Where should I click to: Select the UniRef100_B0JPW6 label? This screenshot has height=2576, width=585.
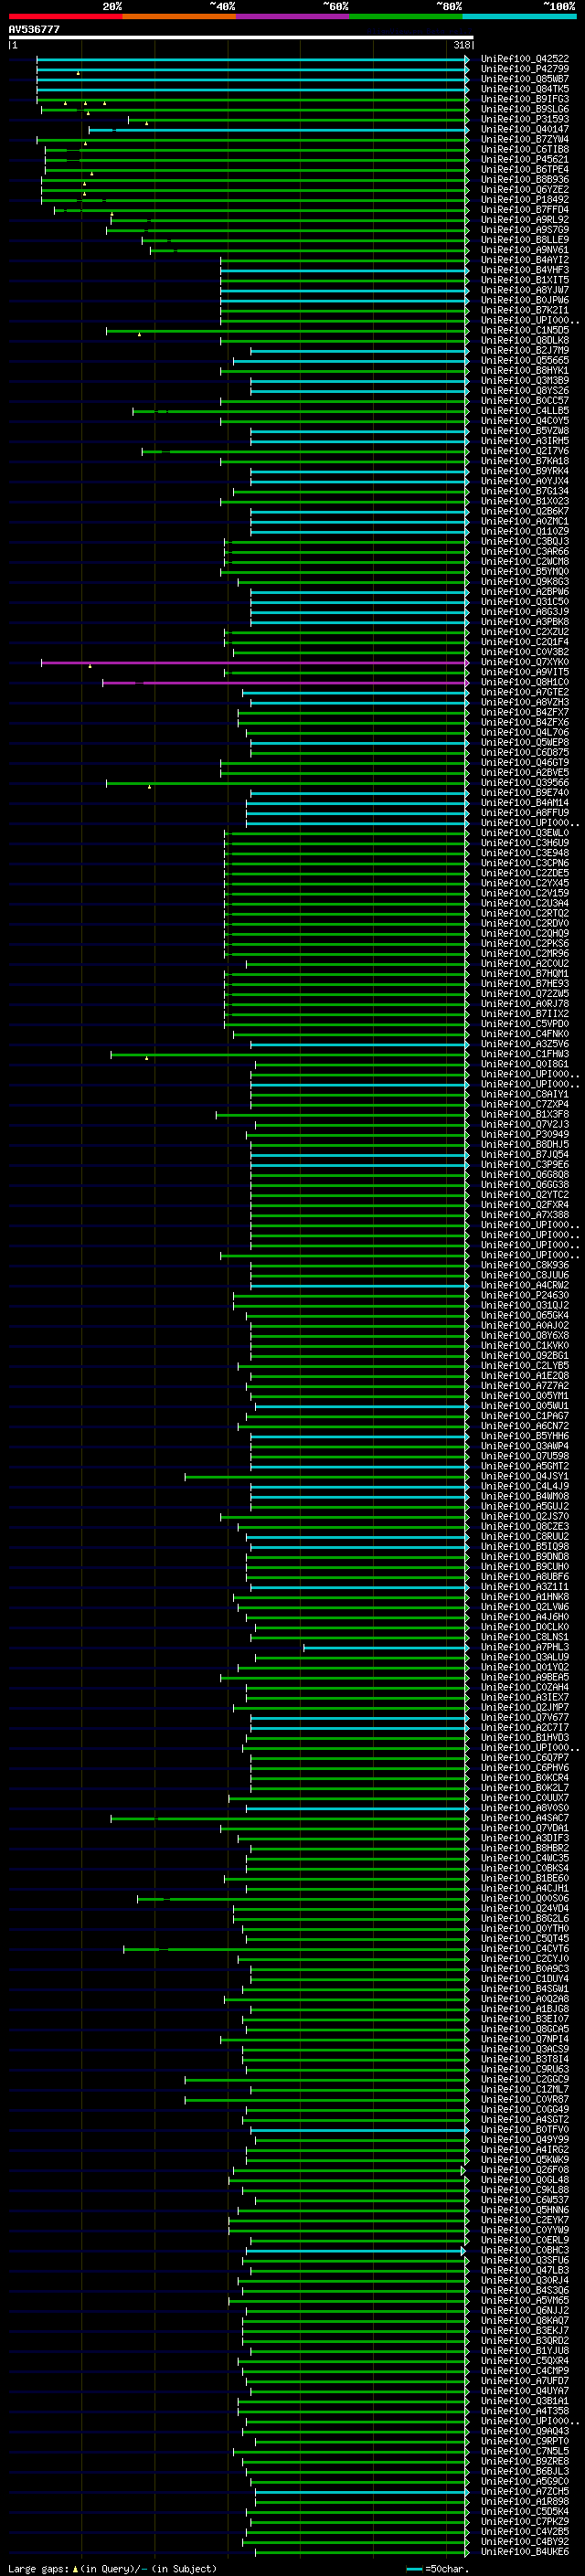(524, 300)
